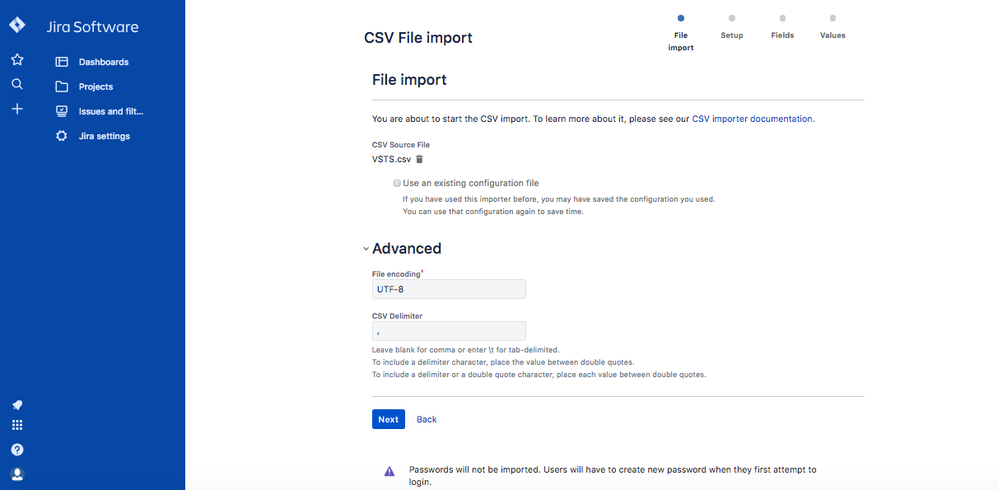The height and width of the screenshot is (490, 998).
Task: Open starred items star icon
Action: (17, 60)
